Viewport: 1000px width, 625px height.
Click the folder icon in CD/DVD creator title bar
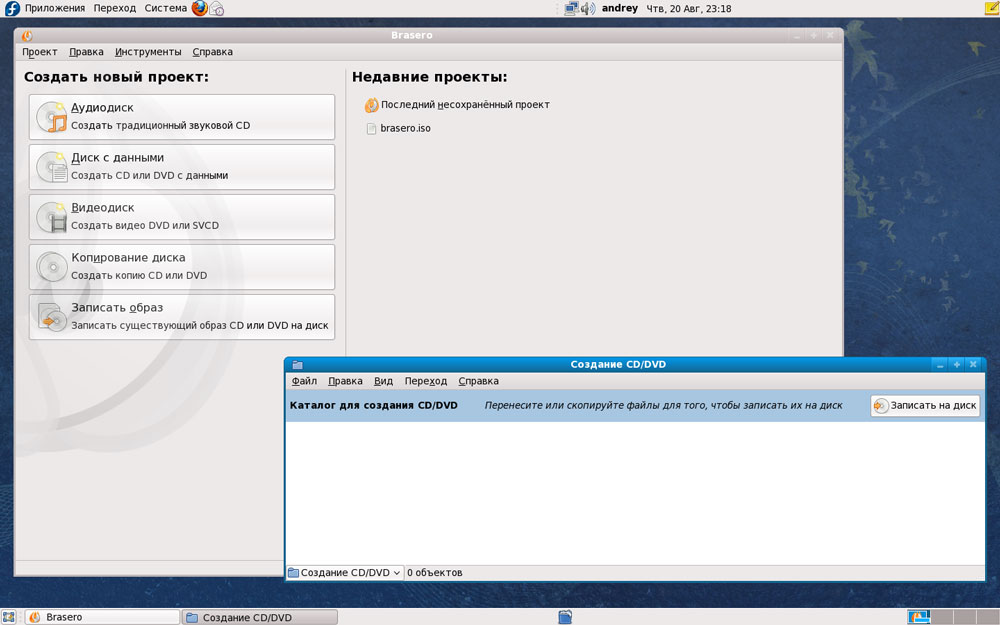coord(297,365)
